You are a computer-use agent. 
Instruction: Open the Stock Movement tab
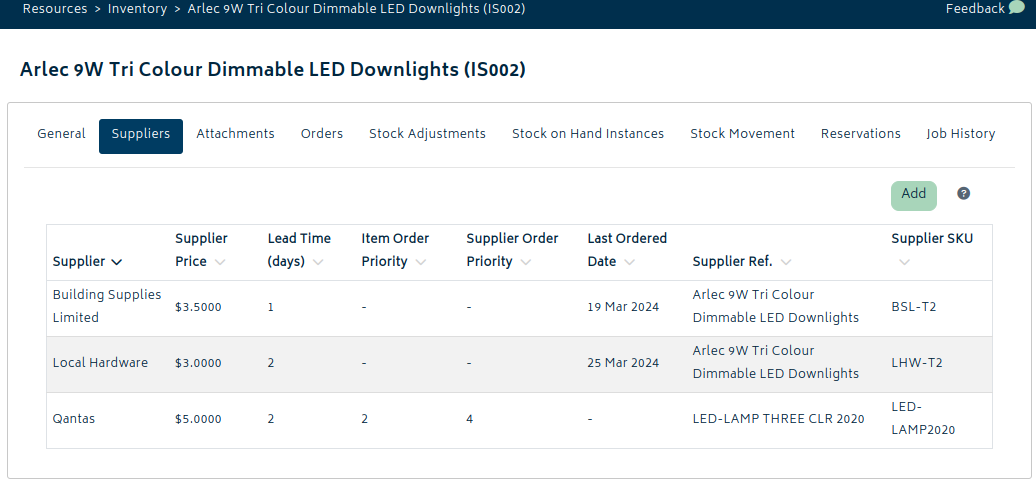click(x=743, y=134)
